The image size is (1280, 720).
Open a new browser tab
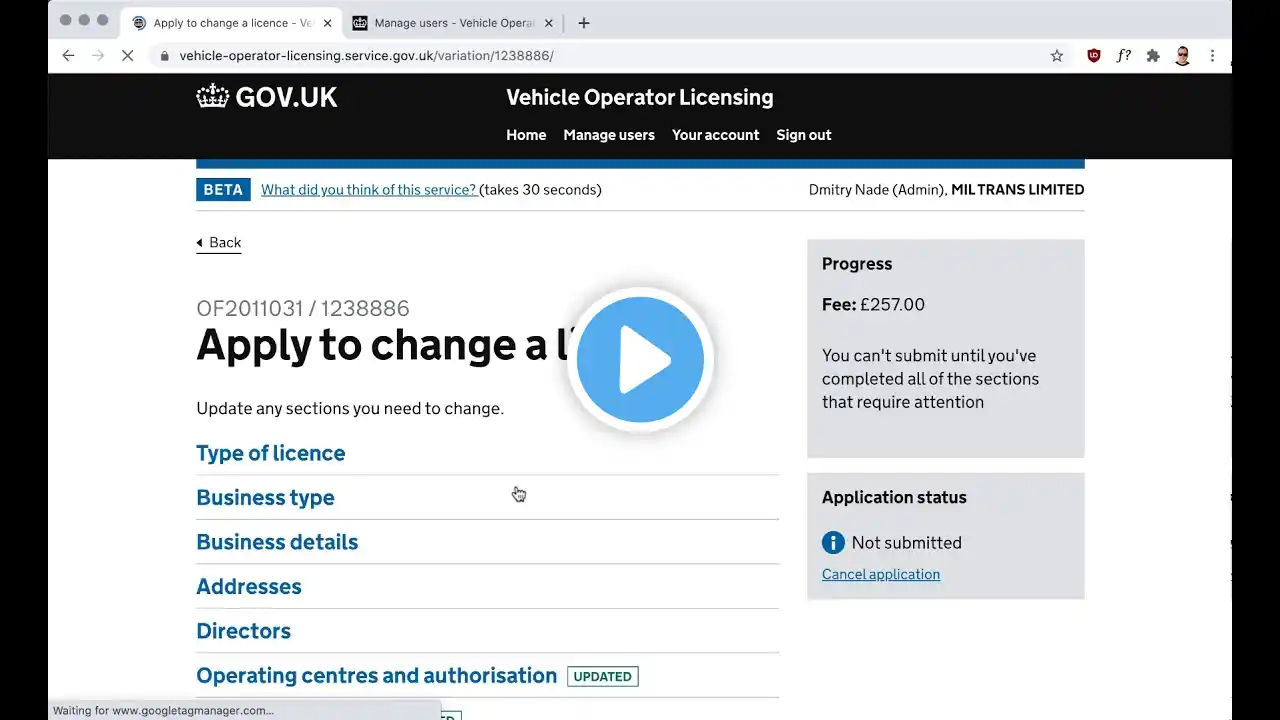[584, 23]
